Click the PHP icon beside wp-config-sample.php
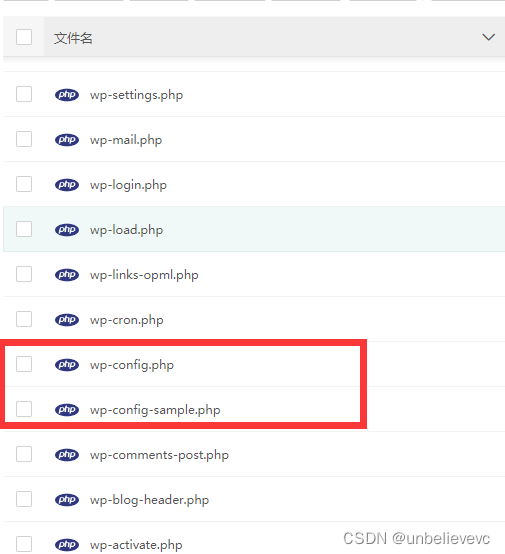The image size is (505, 554). tap(67, 409)
